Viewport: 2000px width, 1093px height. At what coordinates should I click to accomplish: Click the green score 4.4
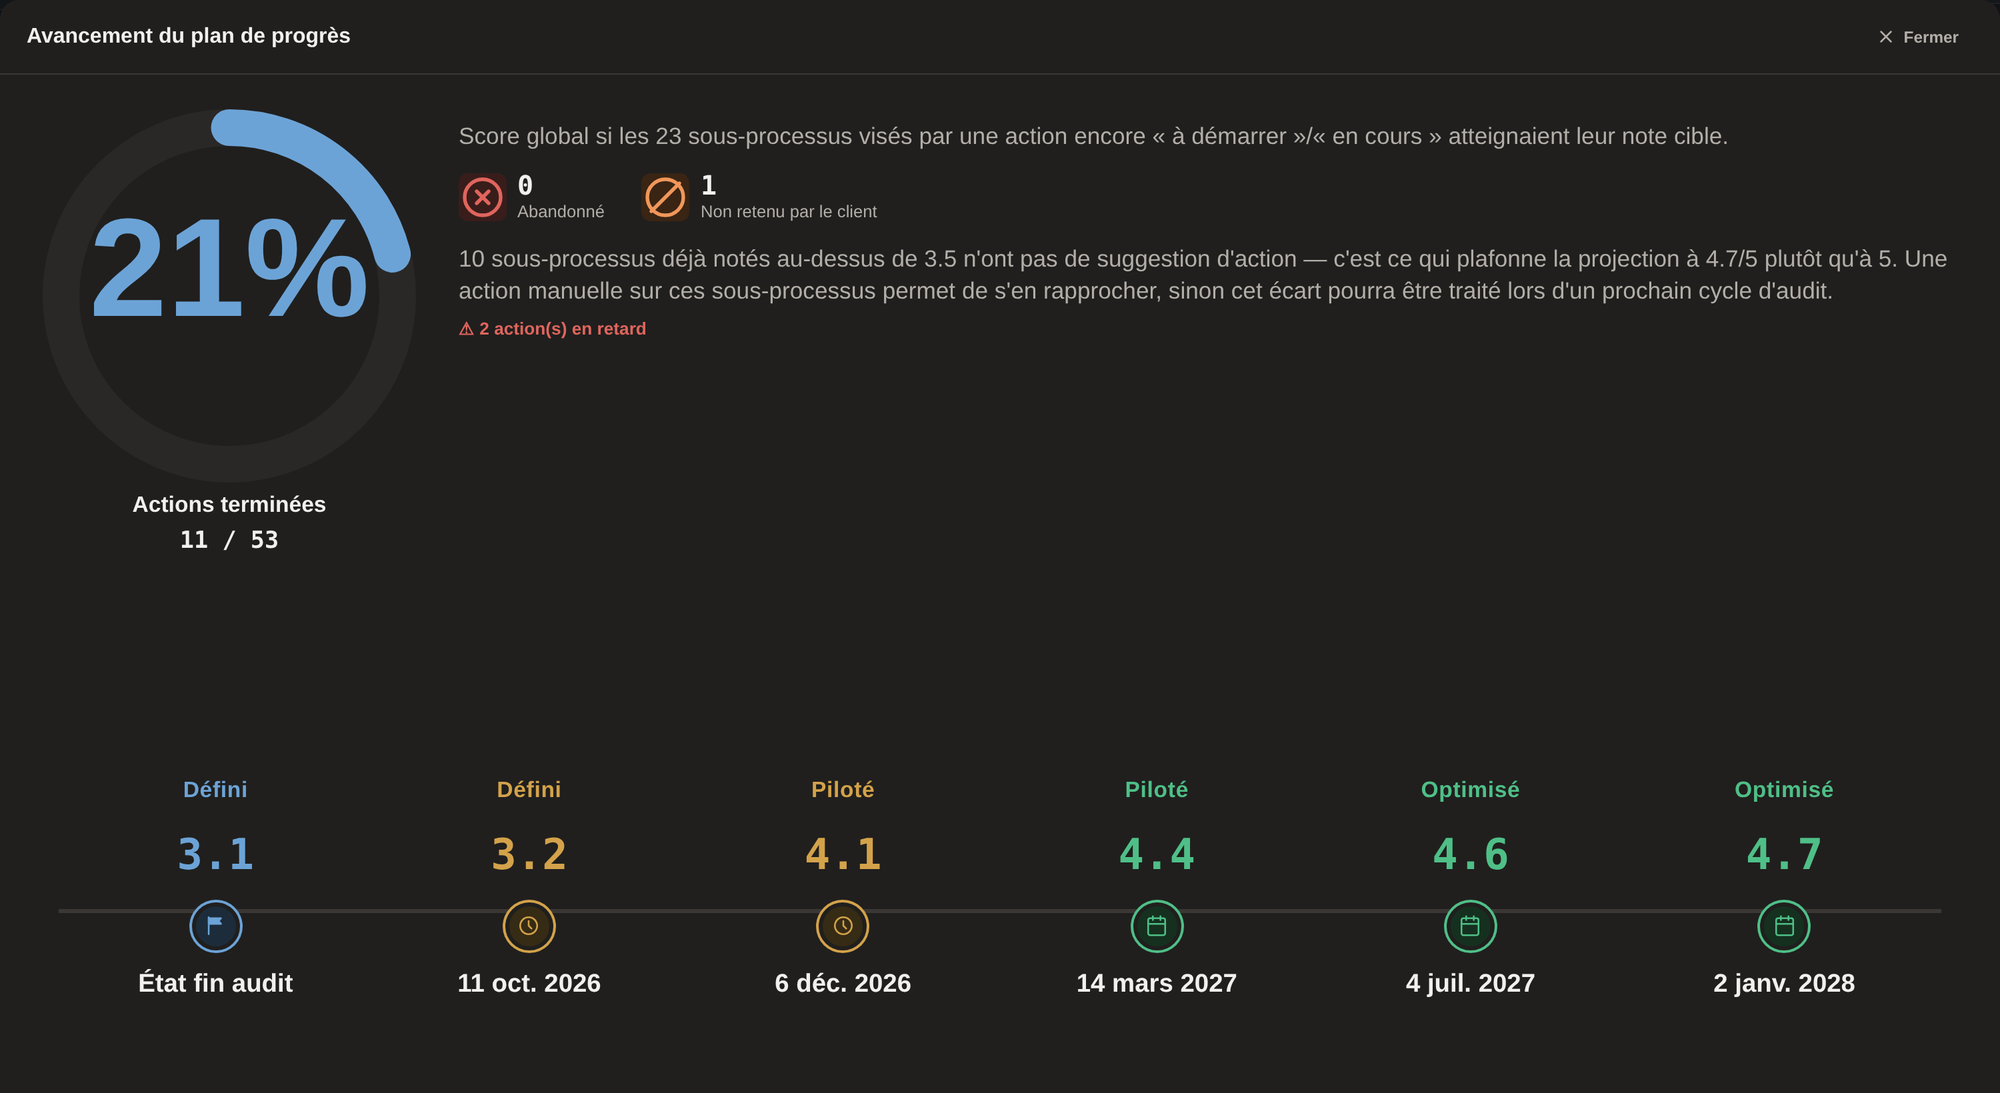pos(1157,855)
